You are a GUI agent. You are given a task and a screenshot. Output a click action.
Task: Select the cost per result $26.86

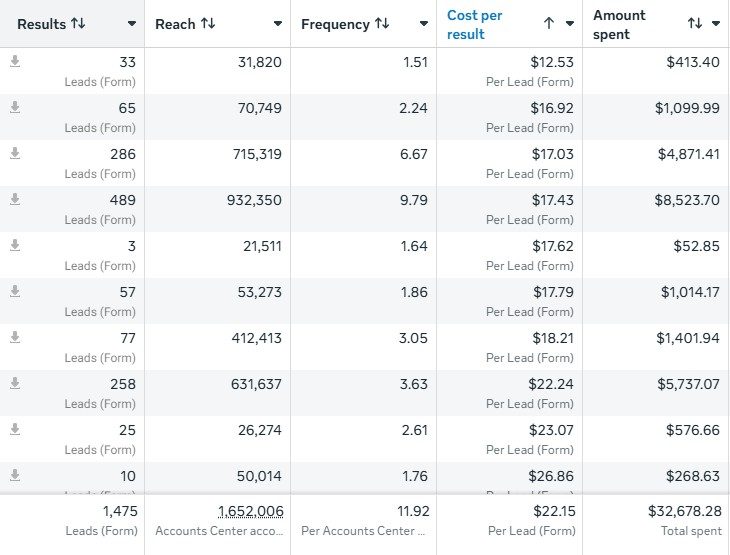[551, 476]
